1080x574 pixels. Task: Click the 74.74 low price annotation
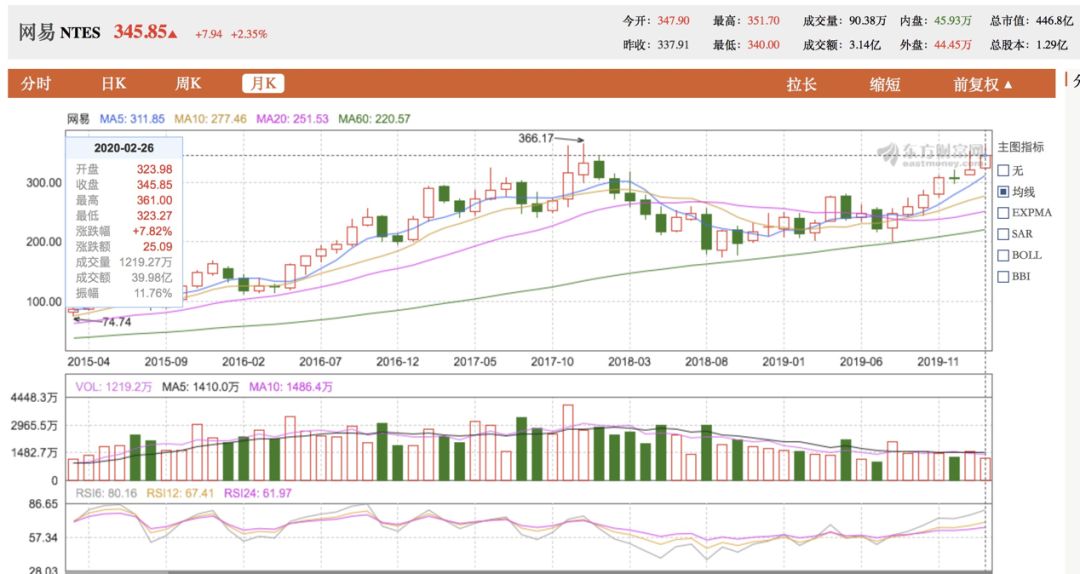click(x=116, y=322)
